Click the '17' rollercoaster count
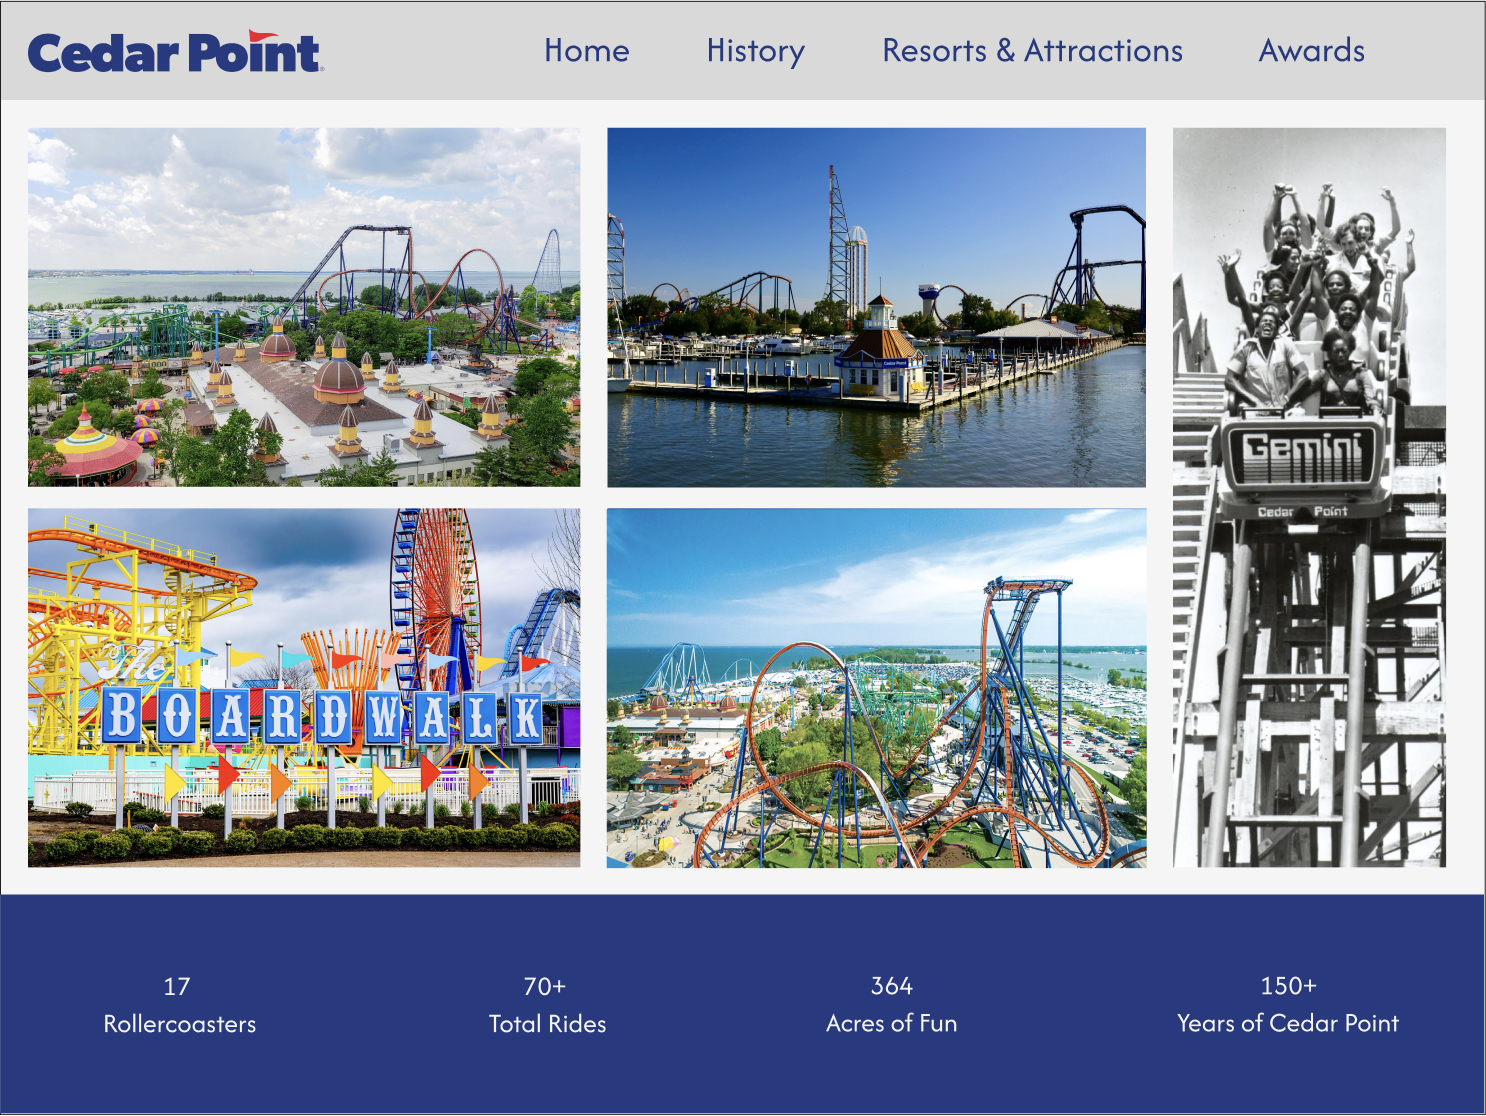Image resolution: width=1486 pixels, height=1116 pixels. click(177, 987)
